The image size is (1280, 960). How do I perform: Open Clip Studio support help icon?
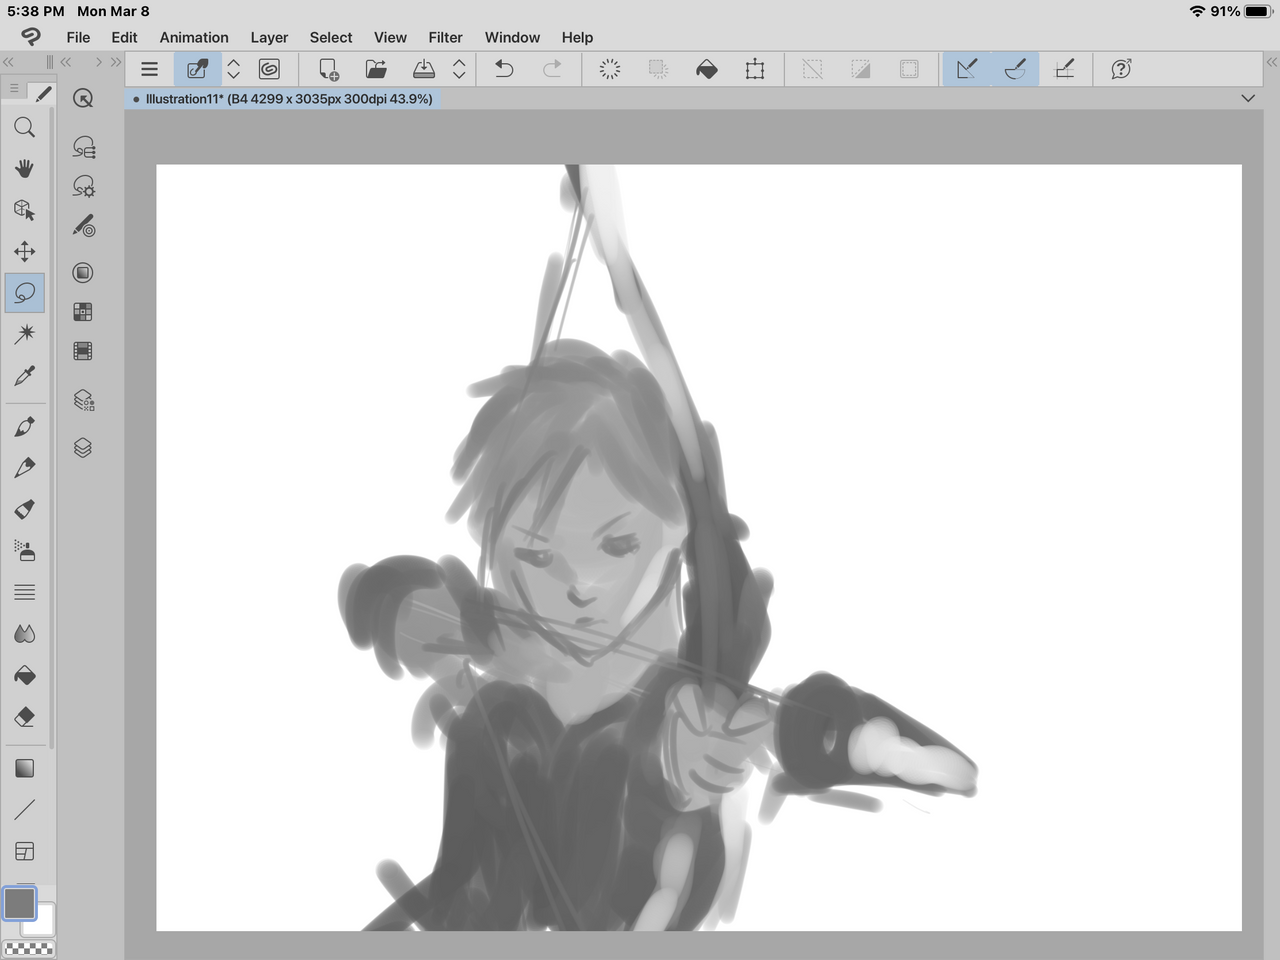click(x=1121, y=69)
